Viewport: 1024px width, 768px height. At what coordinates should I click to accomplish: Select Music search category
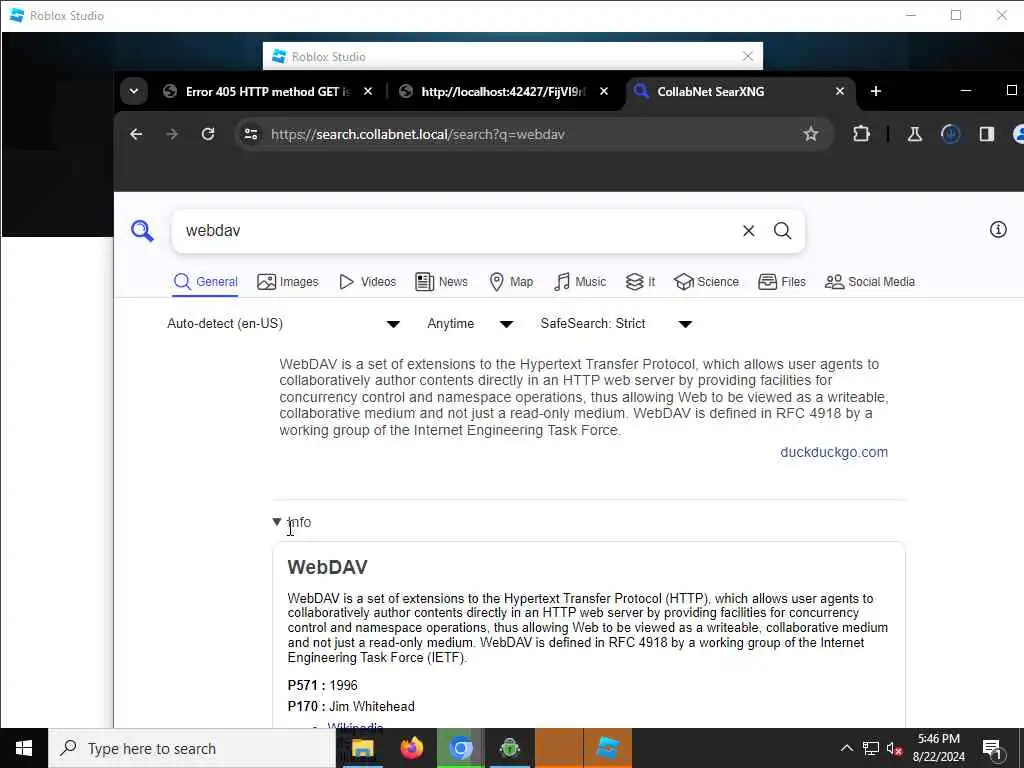click(580, 281)
